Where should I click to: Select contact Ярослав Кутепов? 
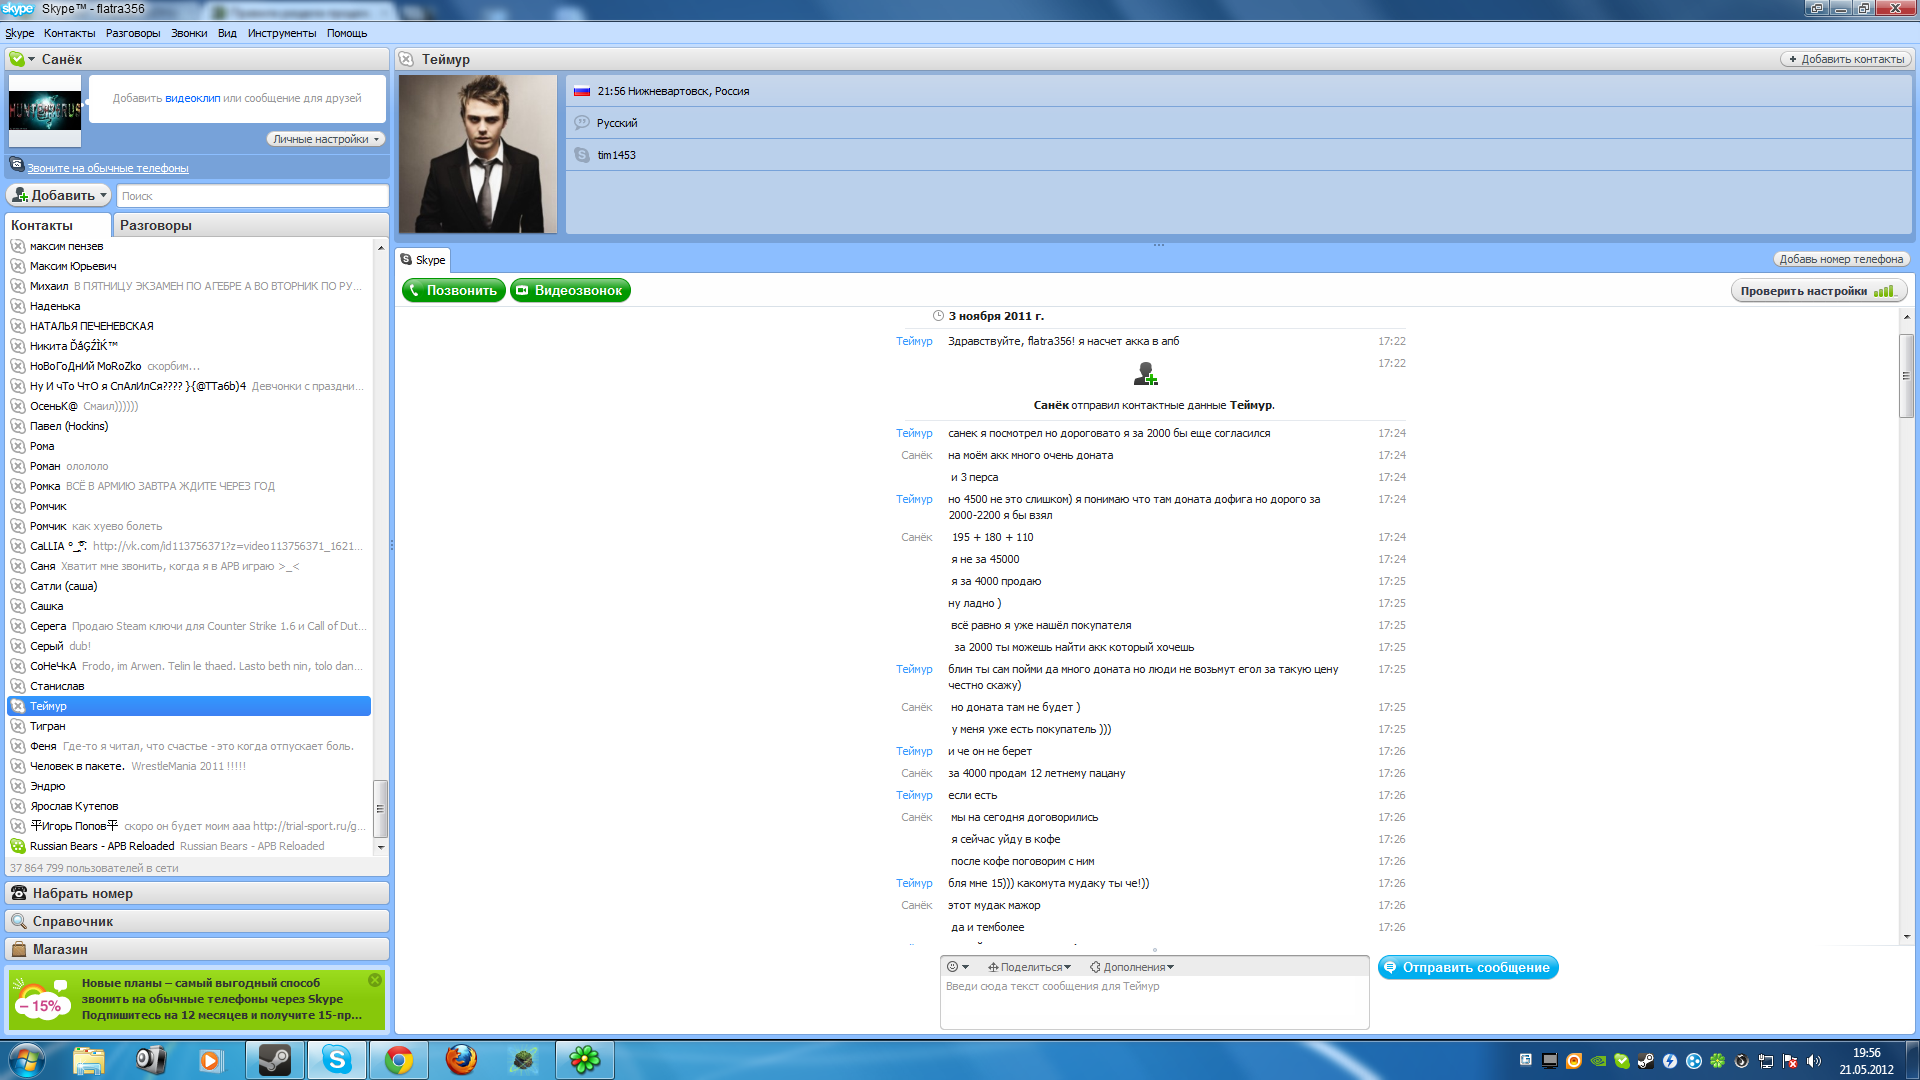point(189,806)
